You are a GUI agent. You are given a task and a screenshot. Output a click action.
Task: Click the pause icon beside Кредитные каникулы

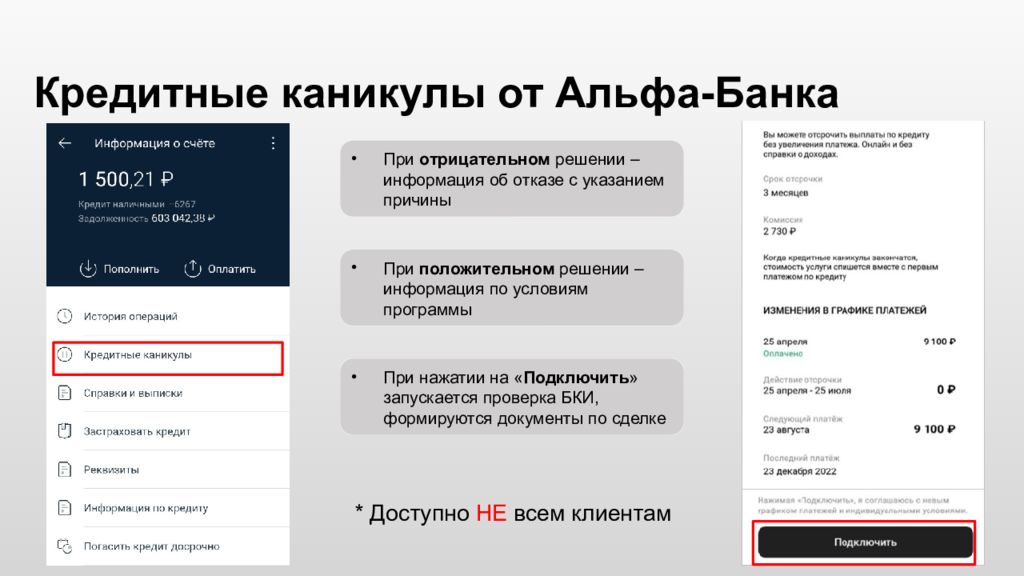pyautogui.click(x=65, y=355)
